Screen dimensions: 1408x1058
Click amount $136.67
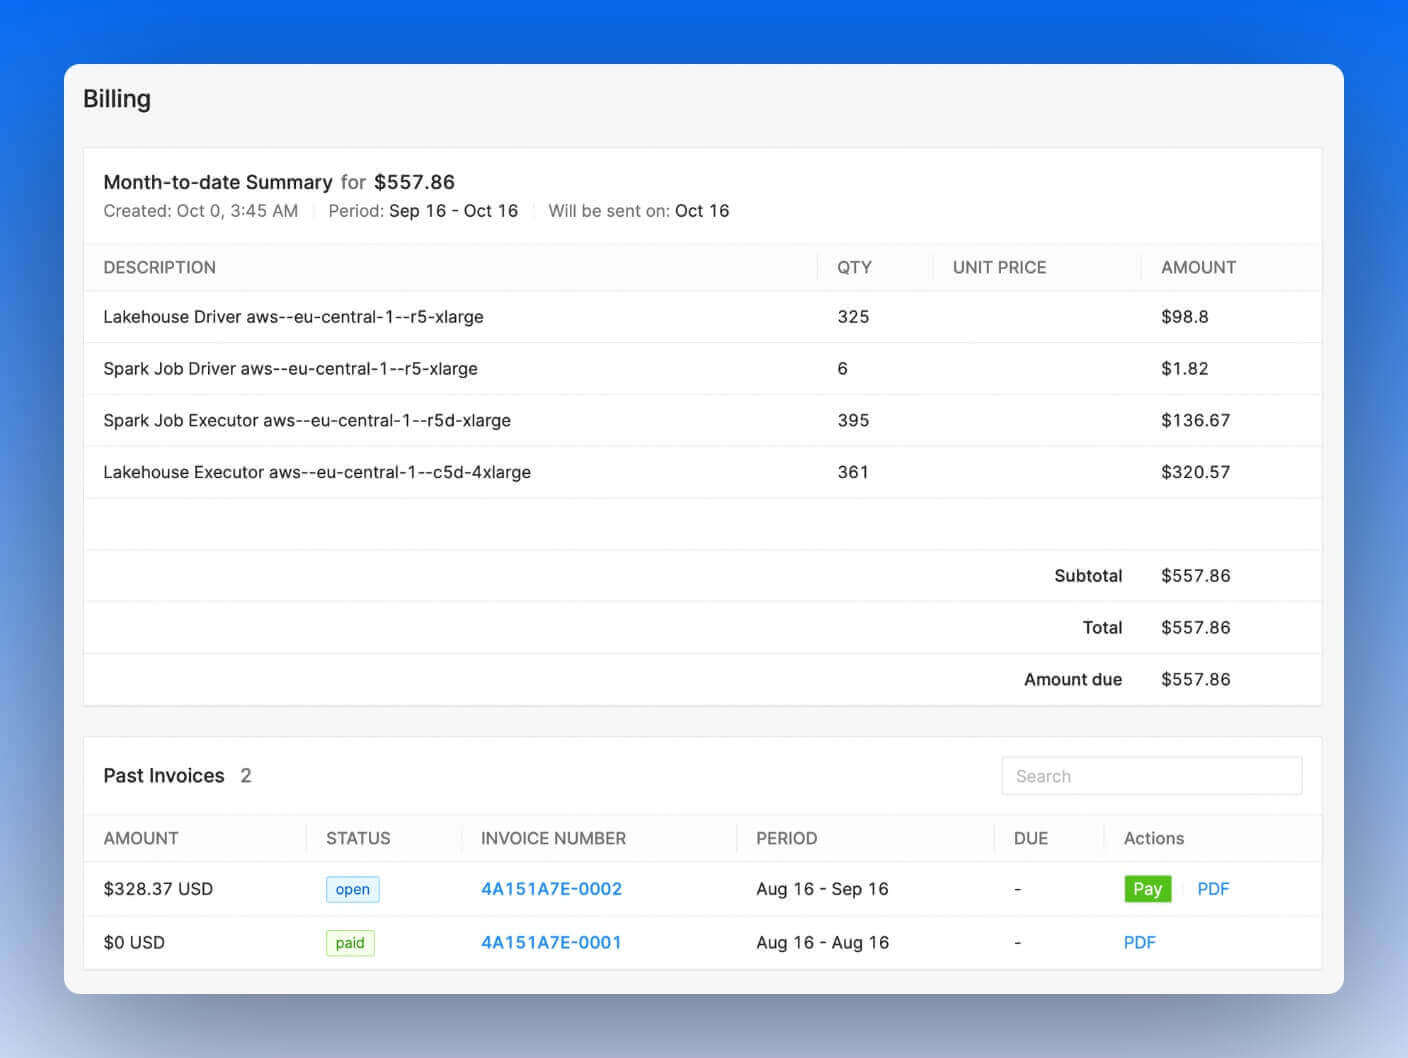[1195, 421]
